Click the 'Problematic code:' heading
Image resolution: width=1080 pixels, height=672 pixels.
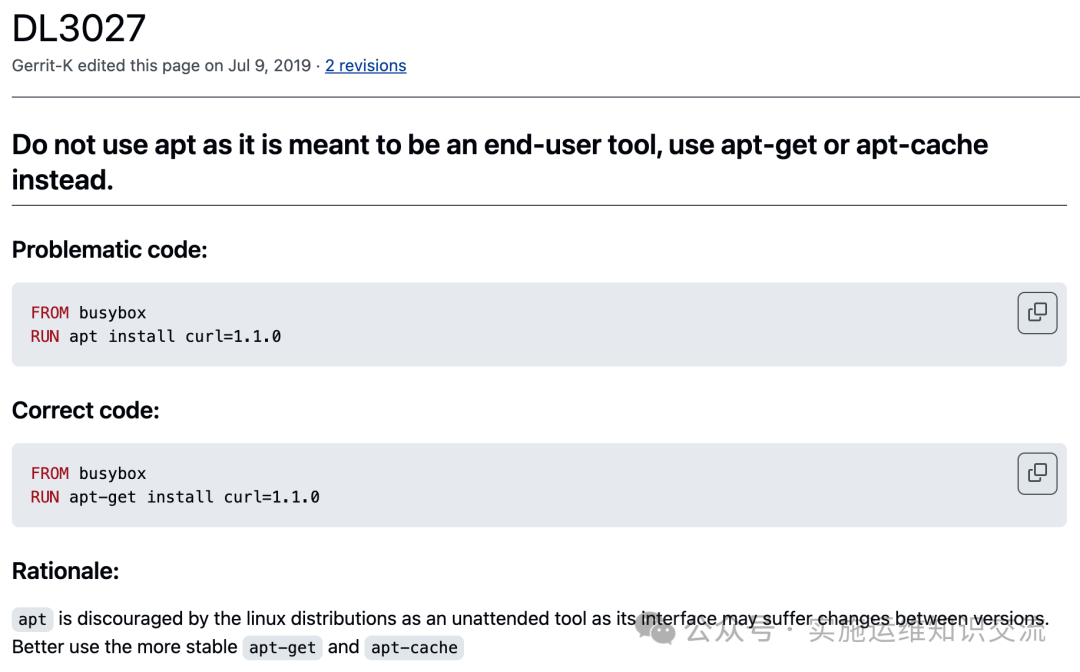[109, 250]
